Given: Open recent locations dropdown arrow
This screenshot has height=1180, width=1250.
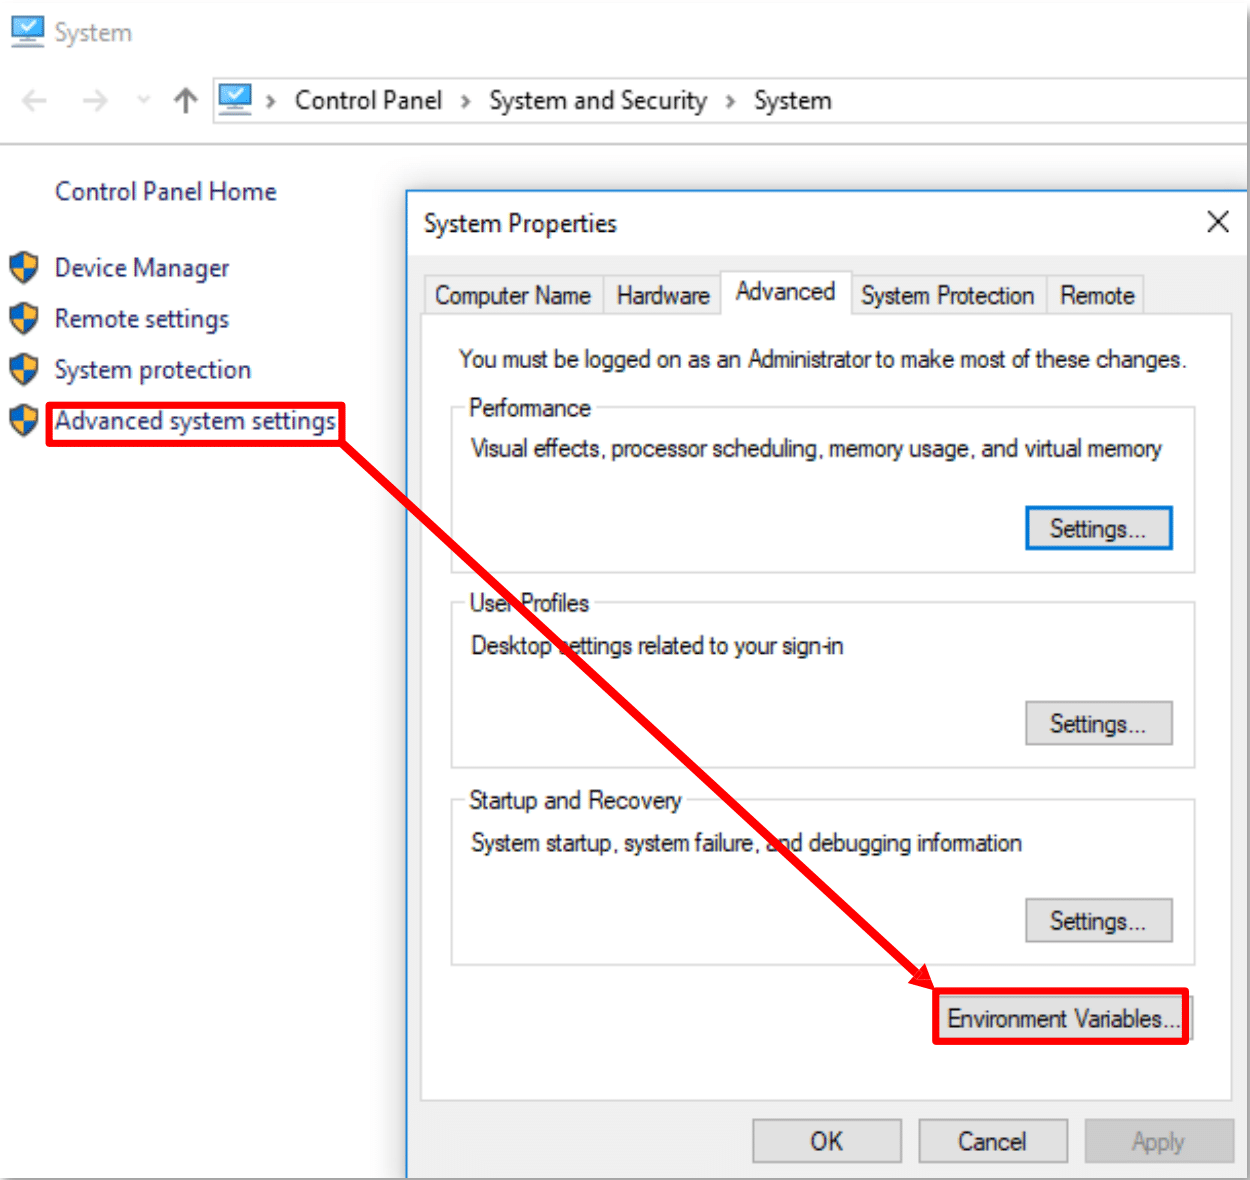Looking at the screenshot, I should coord(143,100).
